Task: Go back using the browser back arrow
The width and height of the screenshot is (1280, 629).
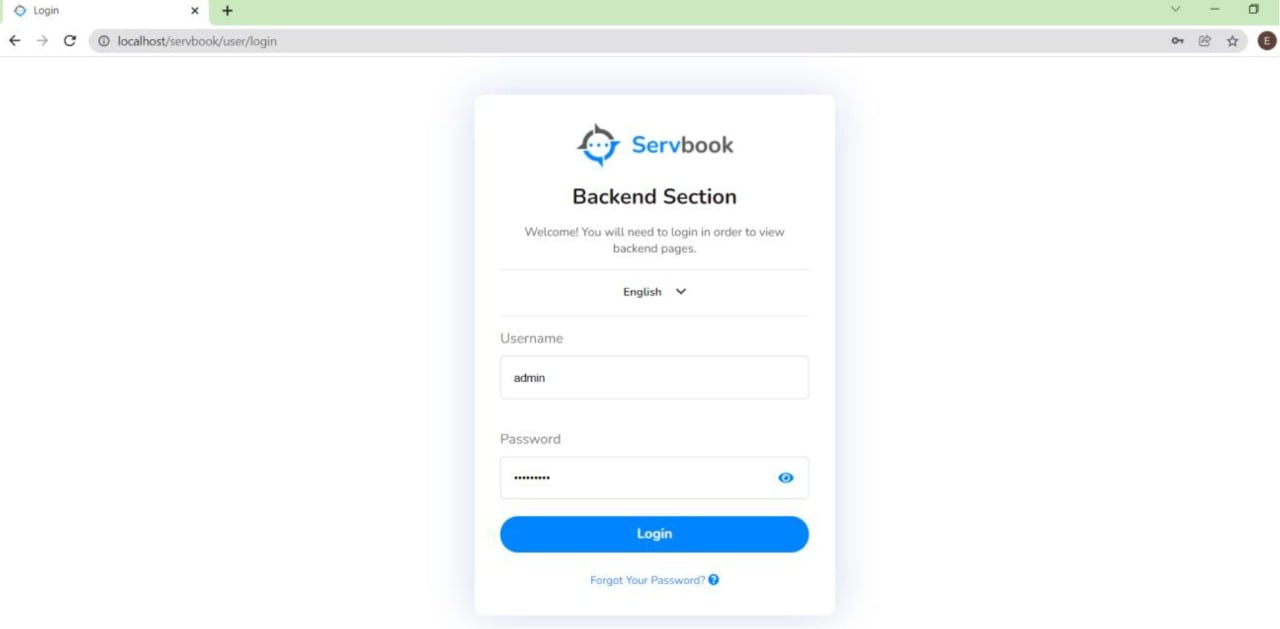Action: (x=14, y=41)
